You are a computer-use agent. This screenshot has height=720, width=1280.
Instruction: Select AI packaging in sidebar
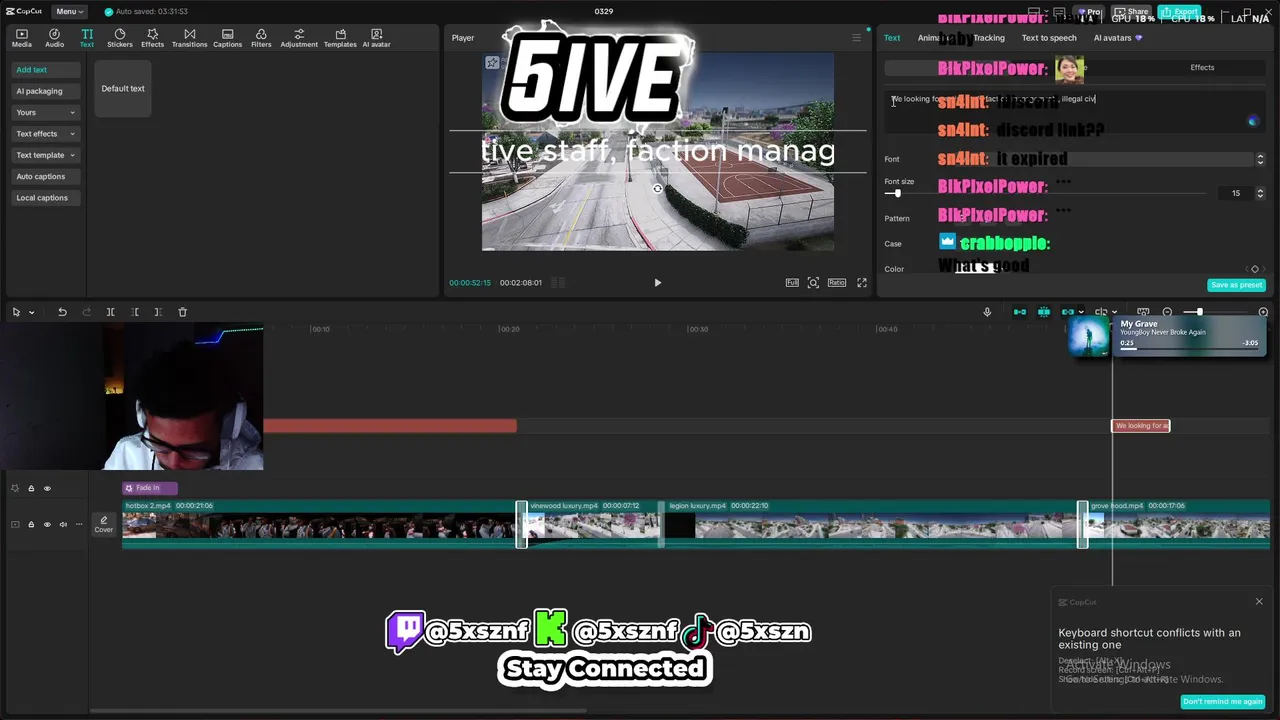(x=45, y=91)
